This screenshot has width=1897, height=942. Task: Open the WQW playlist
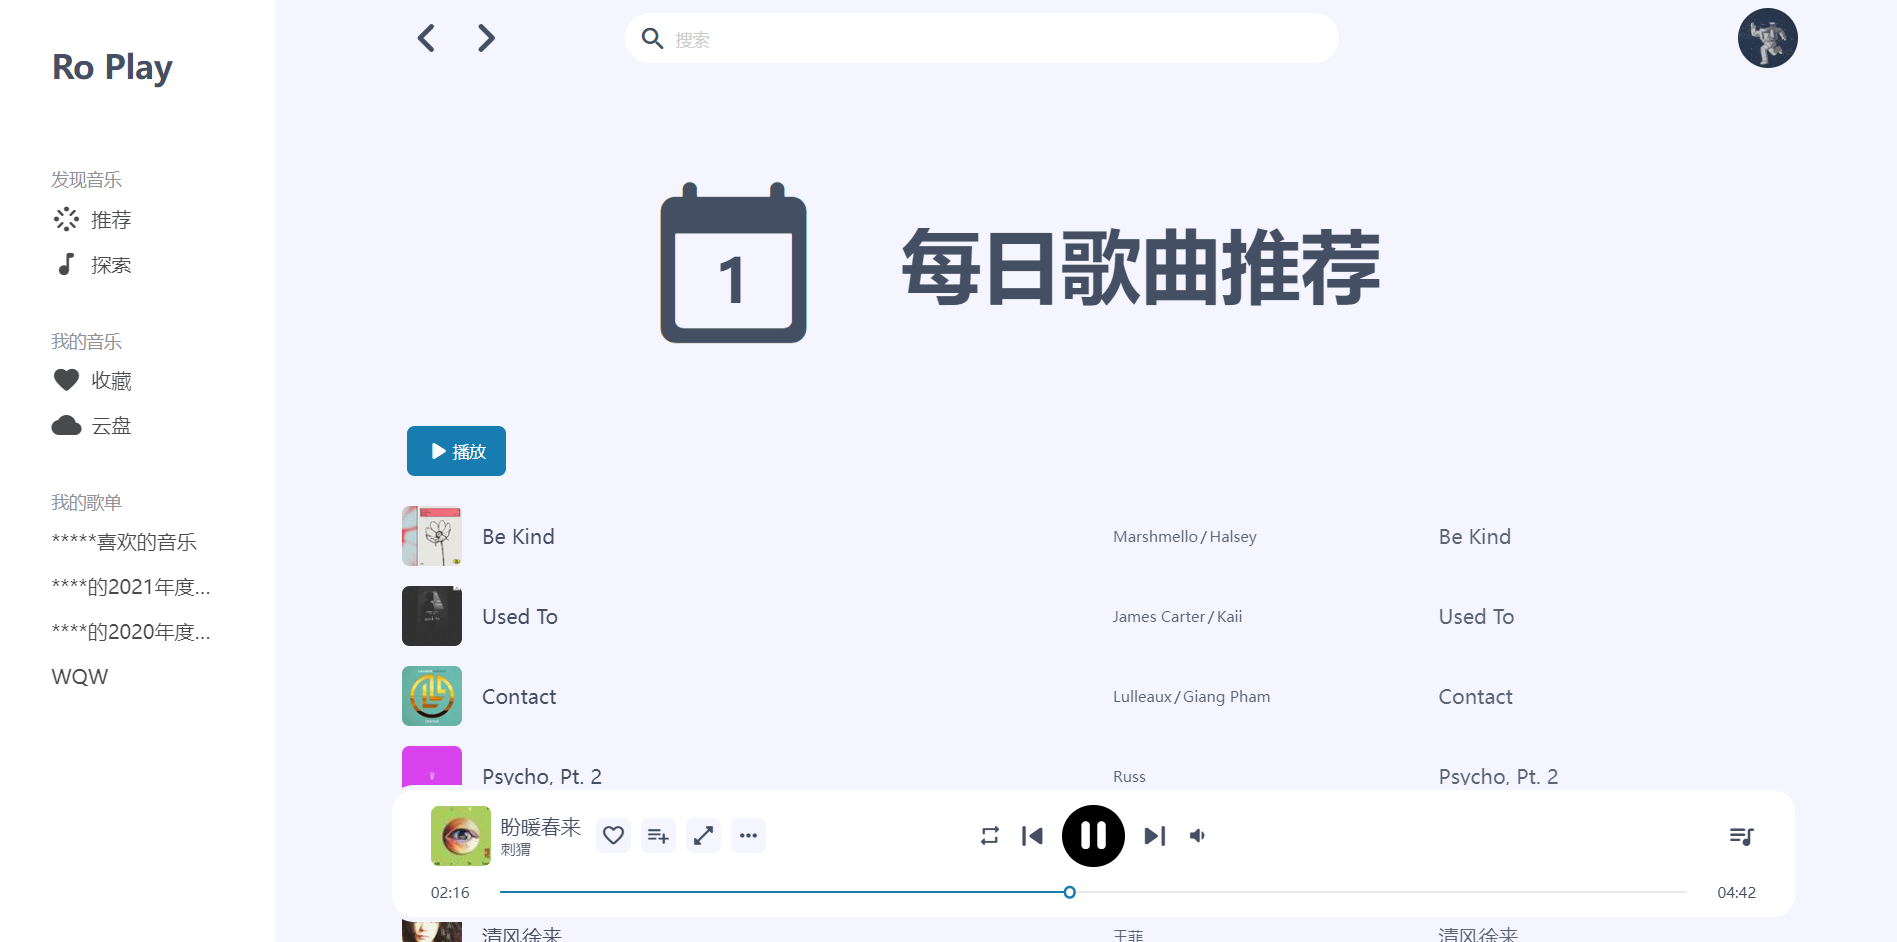80,677
